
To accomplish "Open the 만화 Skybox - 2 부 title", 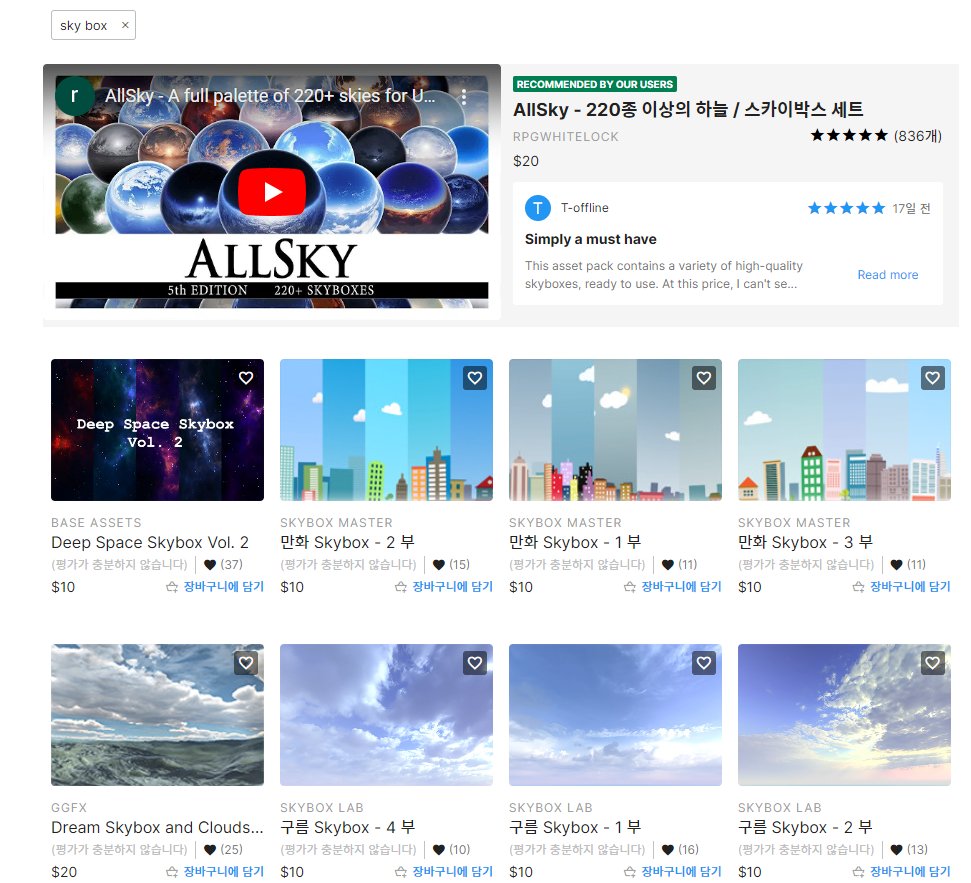I will coord(347,542).
